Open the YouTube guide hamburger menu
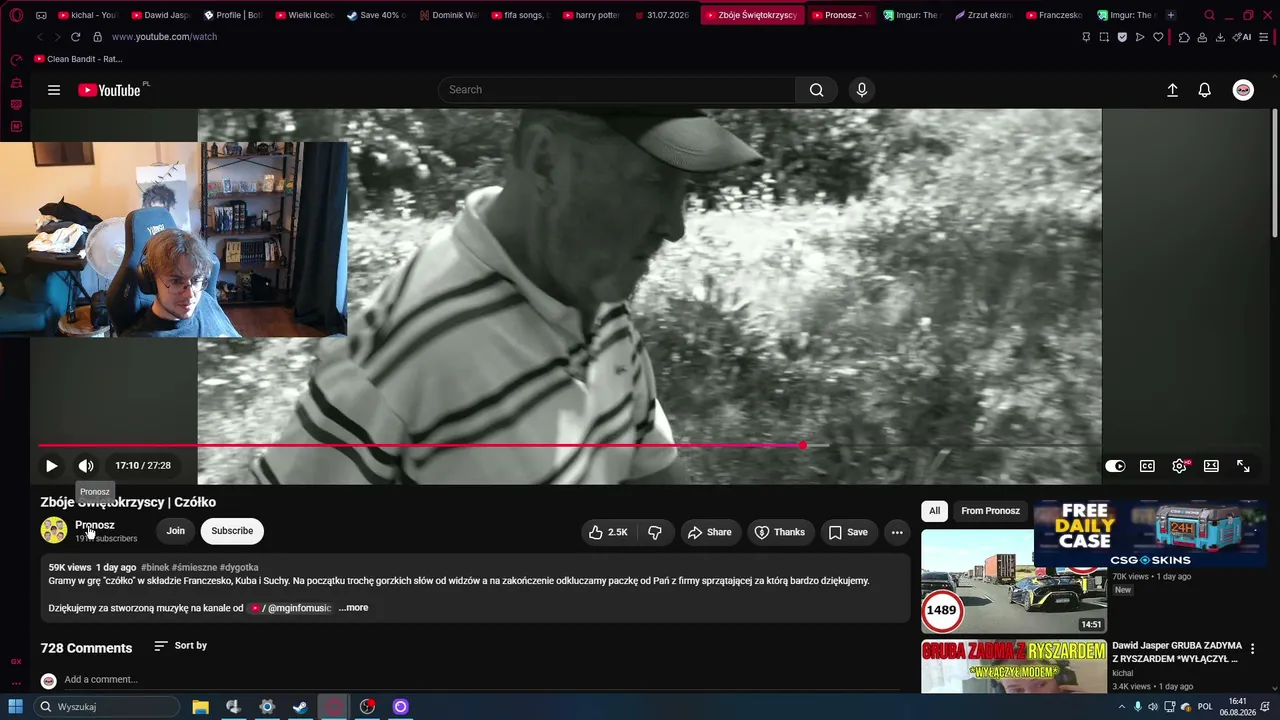 (54, 90)
